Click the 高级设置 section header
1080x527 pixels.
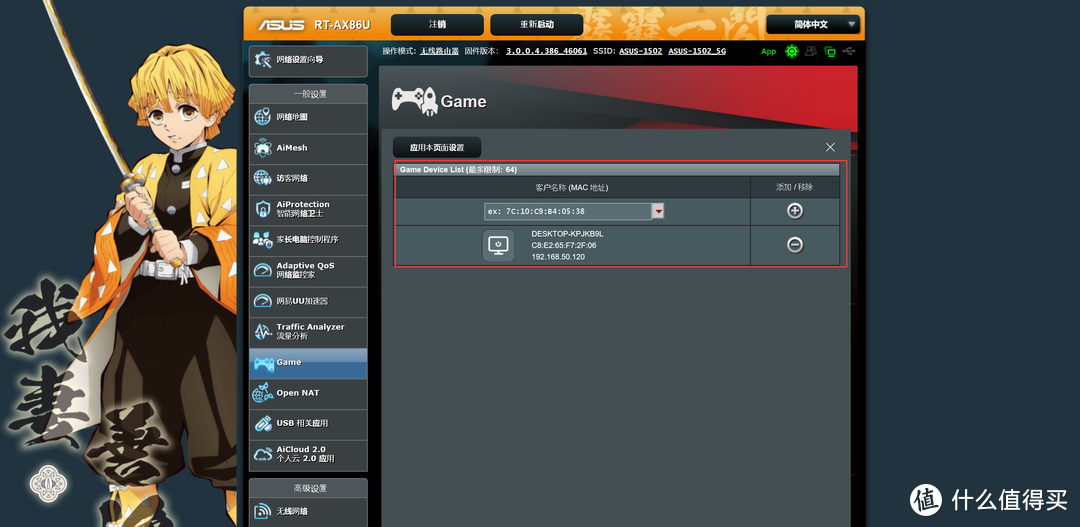(x=308, y=488)
